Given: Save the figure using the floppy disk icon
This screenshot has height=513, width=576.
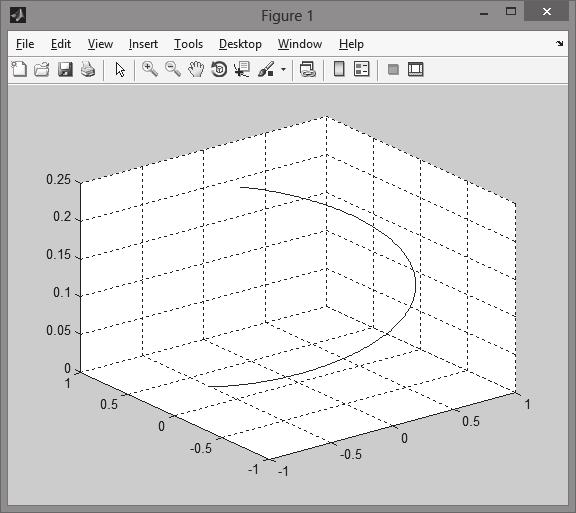Looking at the screenshot, I should click(x=65, y=69).
